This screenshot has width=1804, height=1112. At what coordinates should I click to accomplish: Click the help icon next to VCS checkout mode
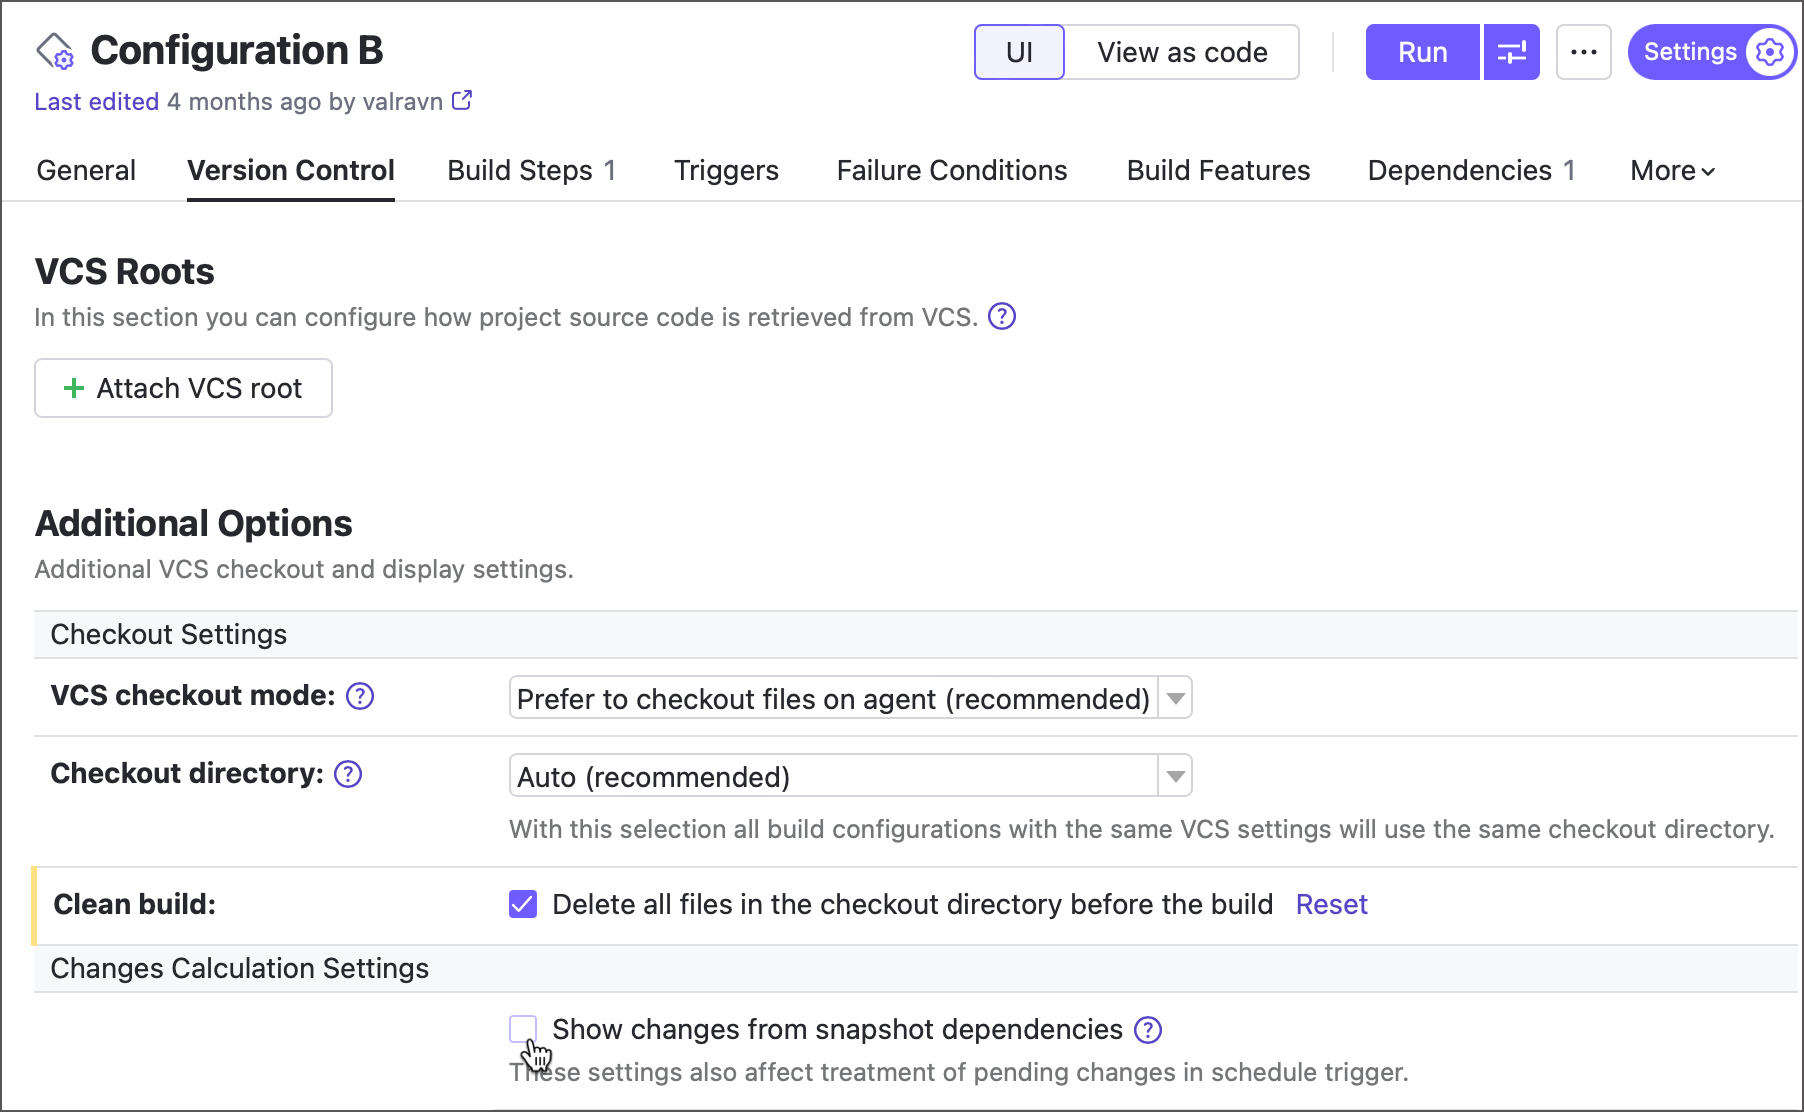[359, 697]
